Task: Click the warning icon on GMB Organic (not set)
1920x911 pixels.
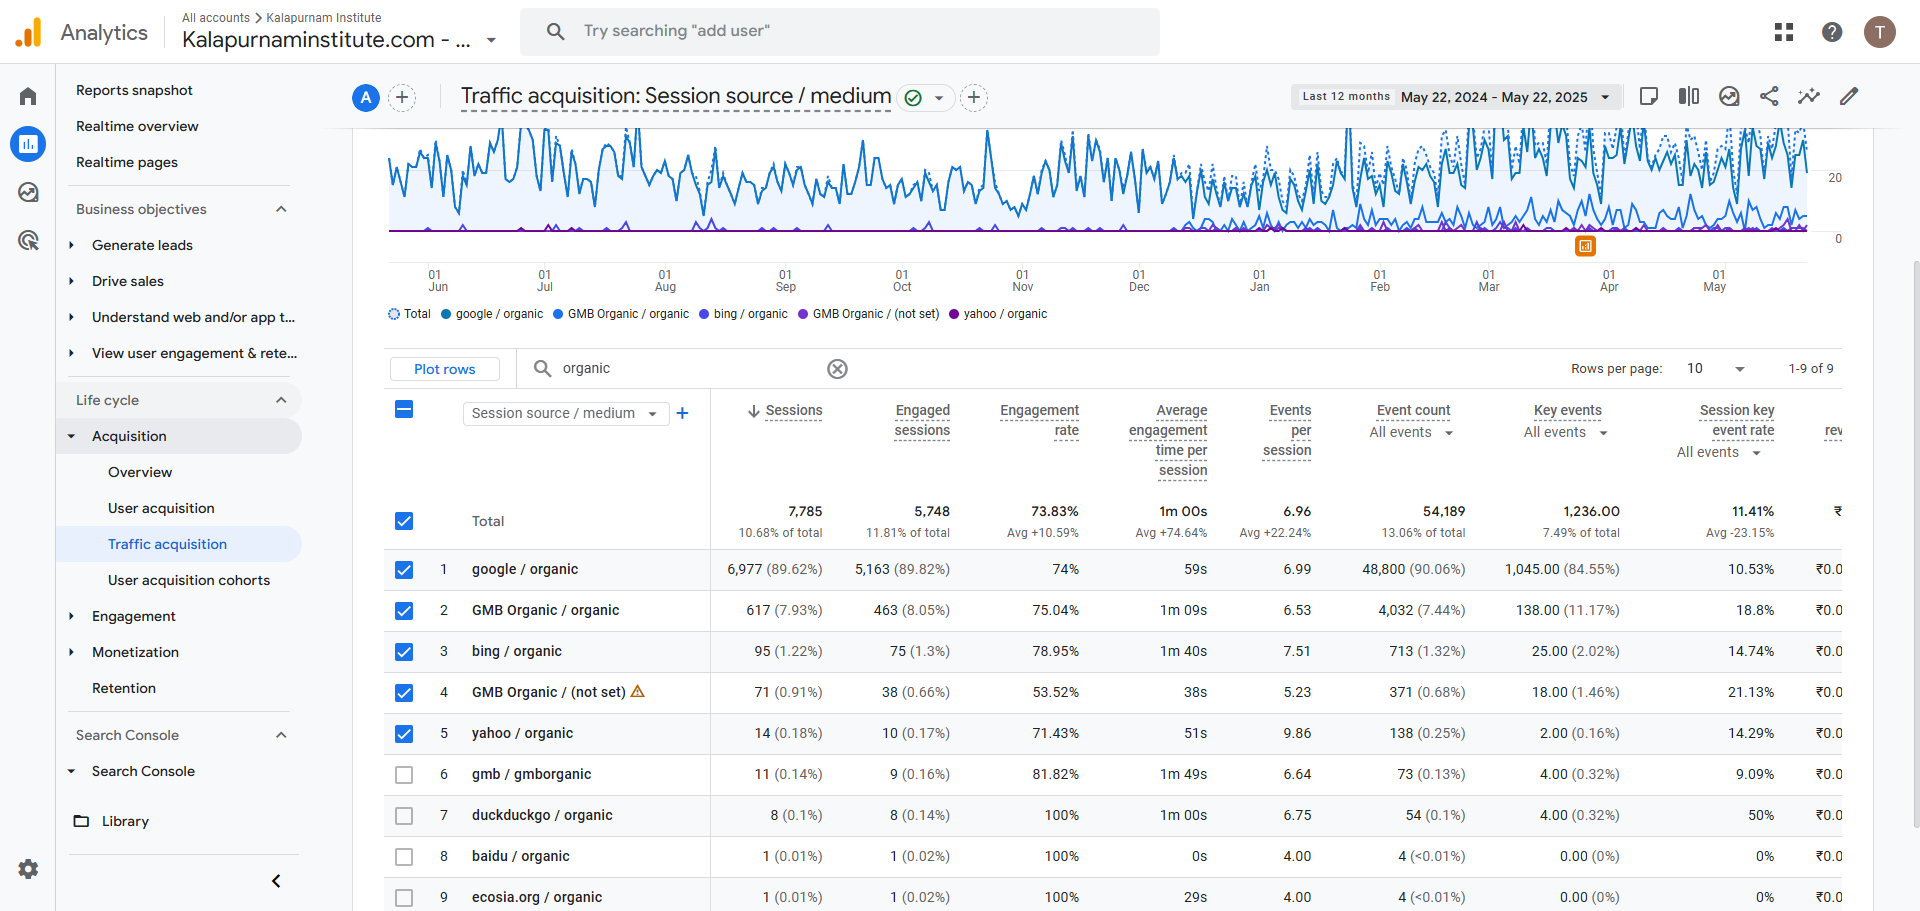Action: point(638,691)
